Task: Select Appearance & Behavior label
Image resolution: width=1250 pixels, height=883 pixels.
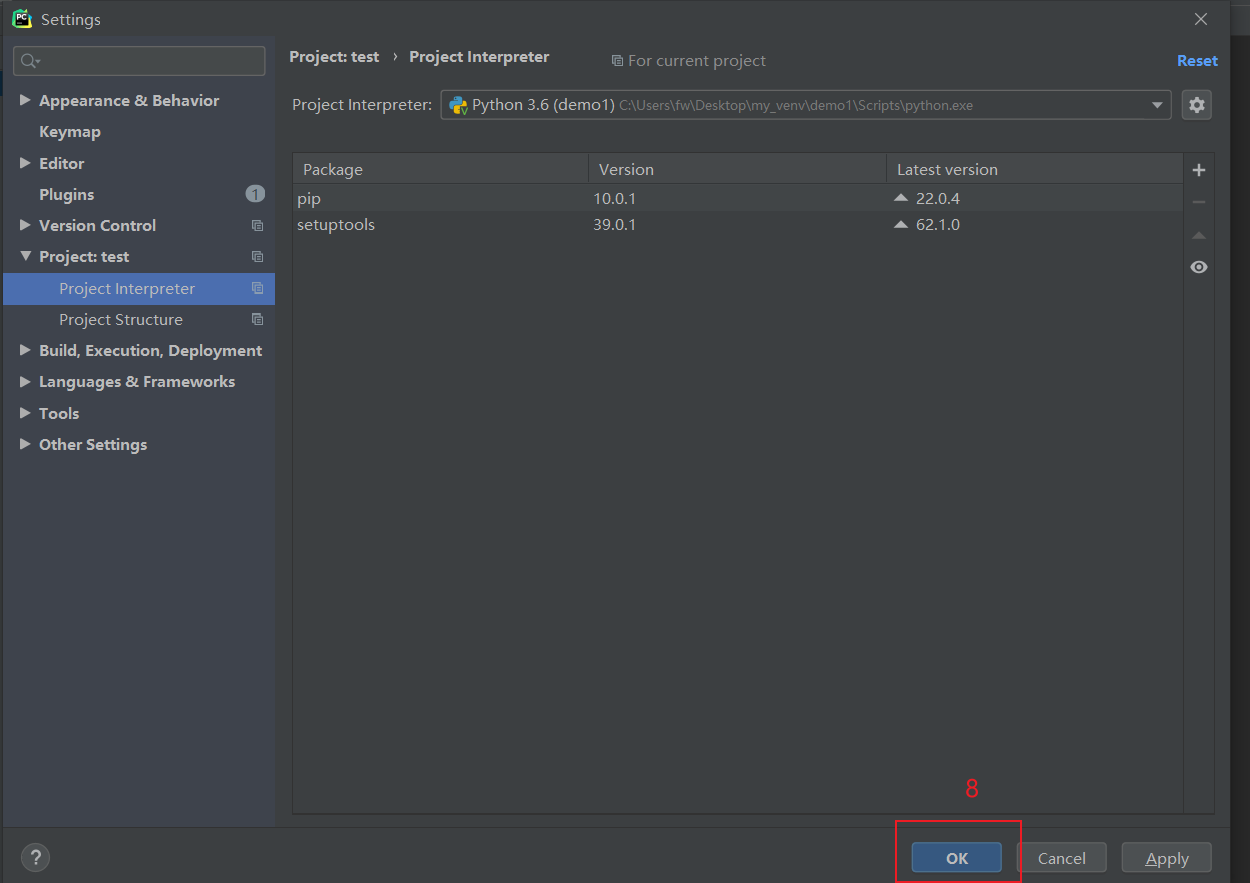Action: click(129, 101)
